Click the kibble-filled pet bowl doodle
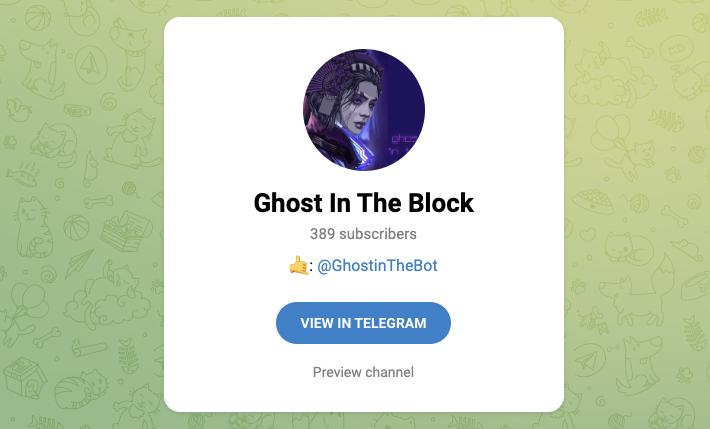The height and width of the screenshot is (429, 710). (x=592, y=202)
